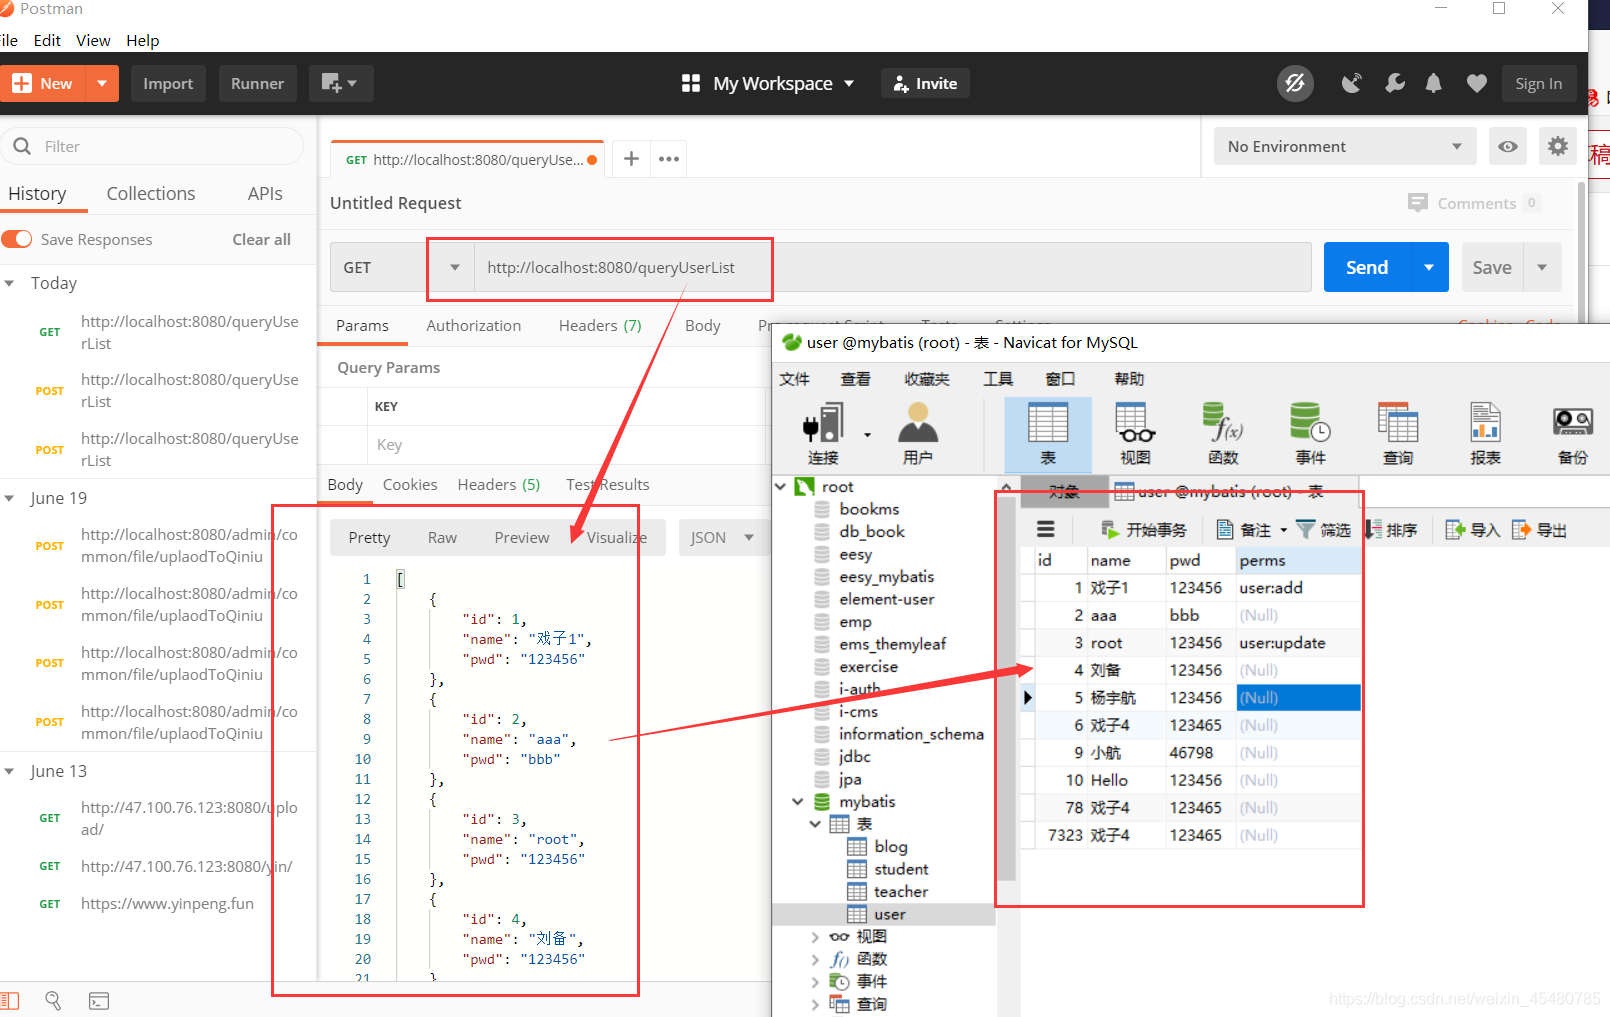Click the history Filter search field
The width and height of the screenshot is (1610, 1017).
tap(152, 147)
